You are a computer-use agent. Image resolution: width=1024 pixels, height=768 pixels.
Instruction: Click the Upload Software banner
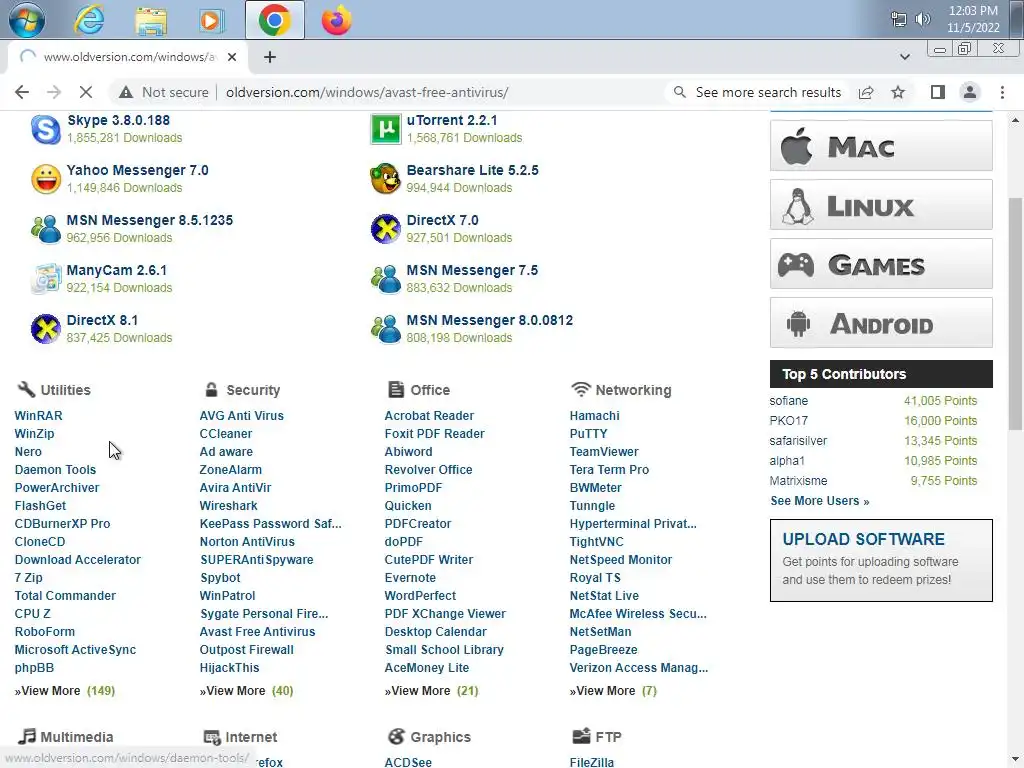coord(881,560)
